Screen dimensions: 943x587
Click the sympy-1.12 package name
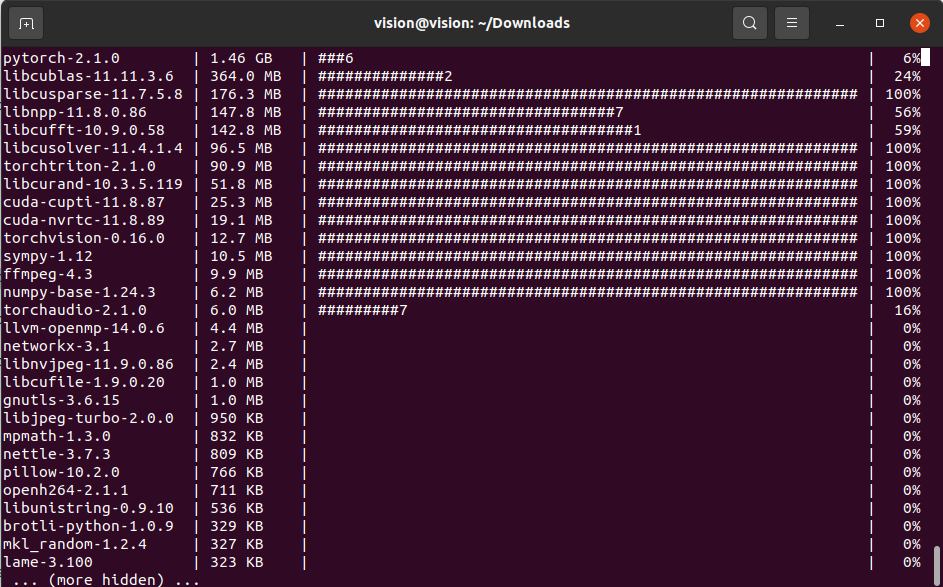(48, 257)
